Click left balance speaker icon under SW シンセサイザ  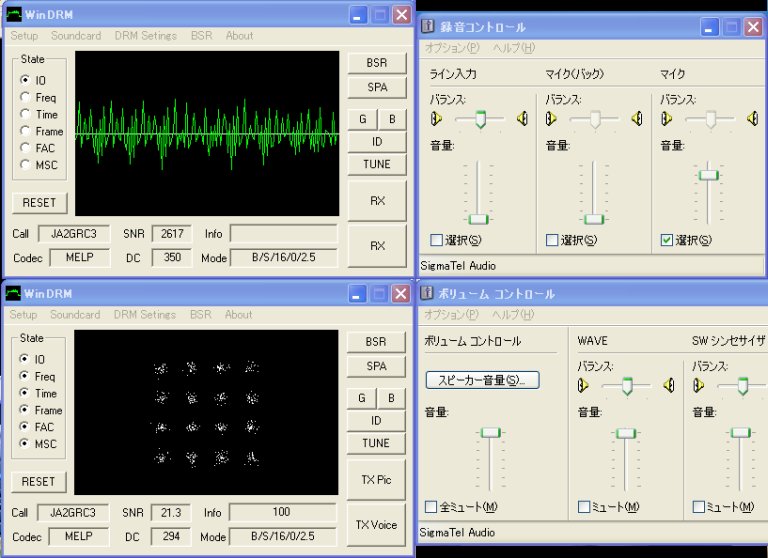698,386
